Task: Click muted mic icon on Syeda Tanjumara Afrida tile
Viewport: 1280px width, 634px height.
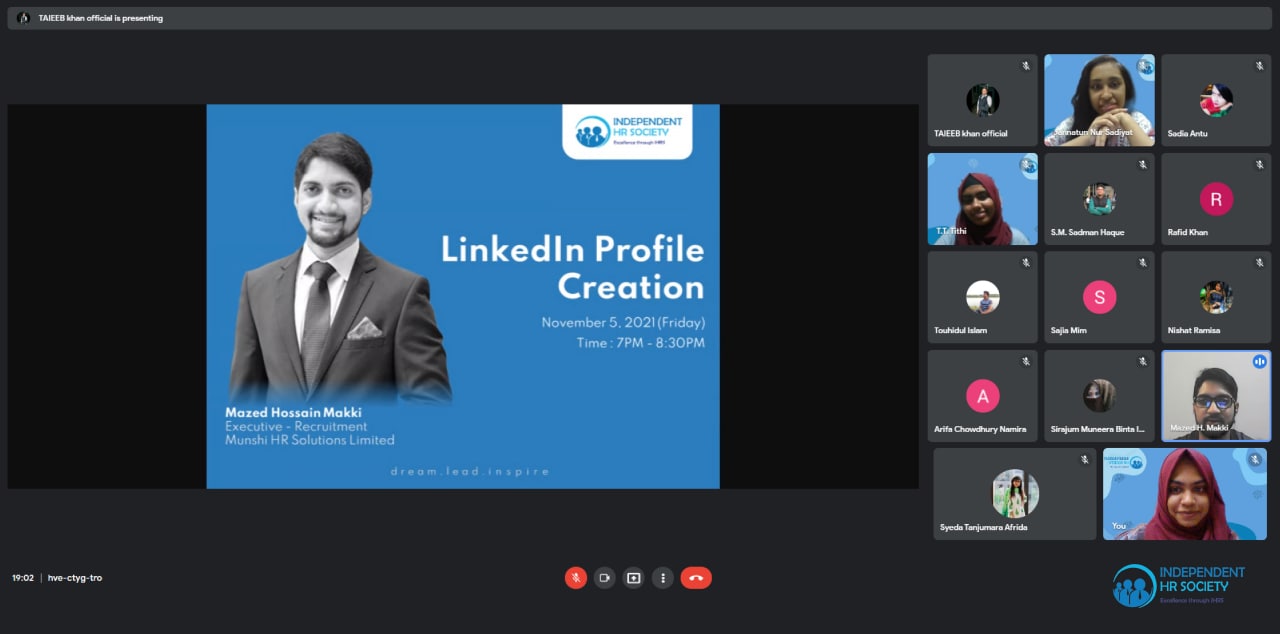Action: click(x=1084, y=460)
